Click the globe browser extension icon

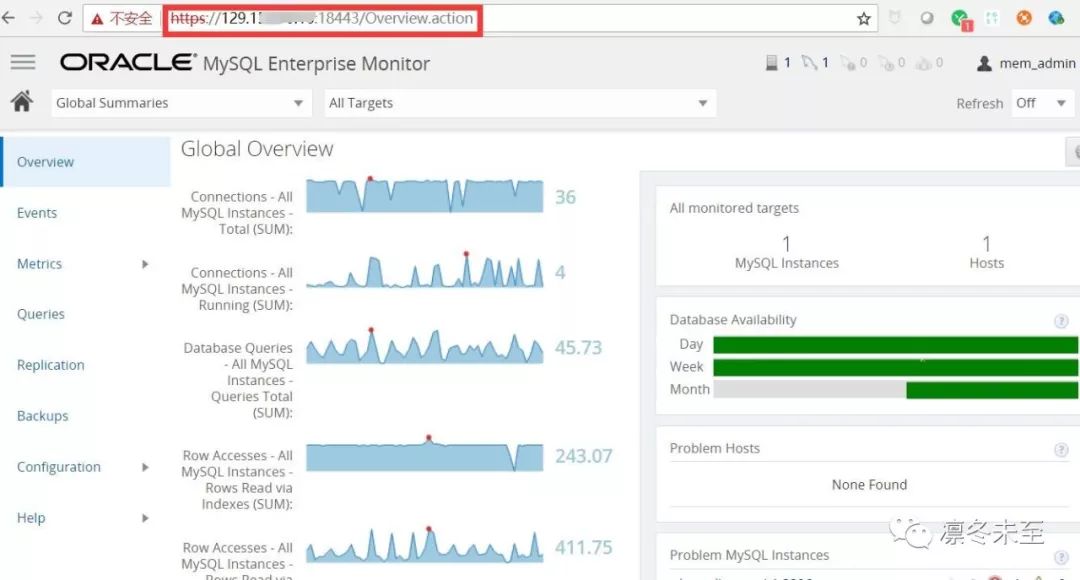click(1057, 18)
